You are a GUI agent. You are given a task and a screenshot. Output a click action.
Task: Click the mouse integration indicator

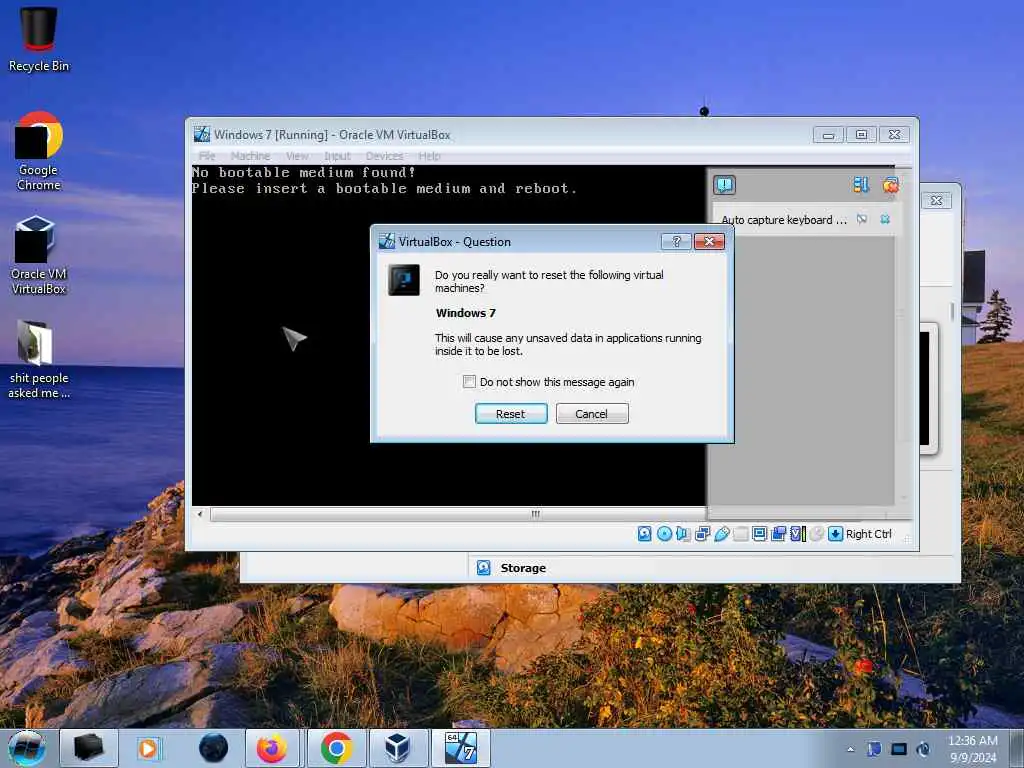pos(816,534)
